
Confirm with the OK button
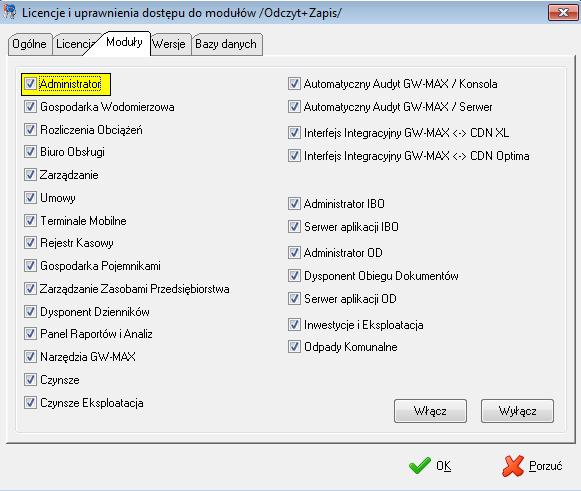click(x=431, y=466)
